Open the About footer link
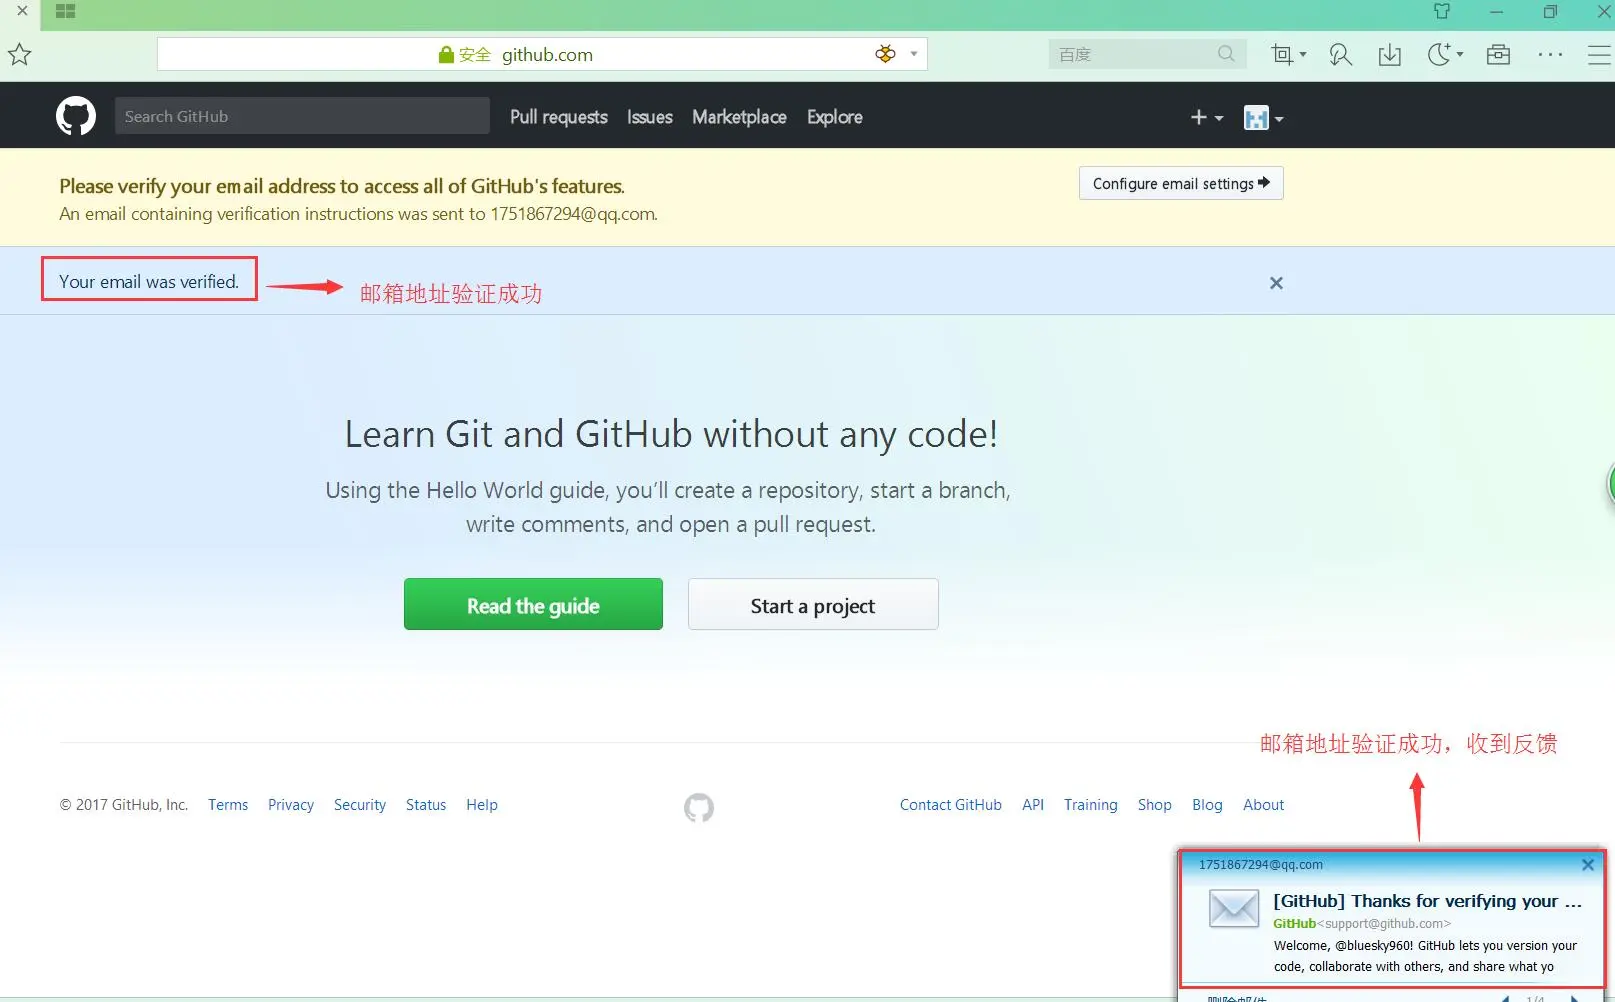This screenshot has height=1002, width=1615. (x=1264, y=805)
